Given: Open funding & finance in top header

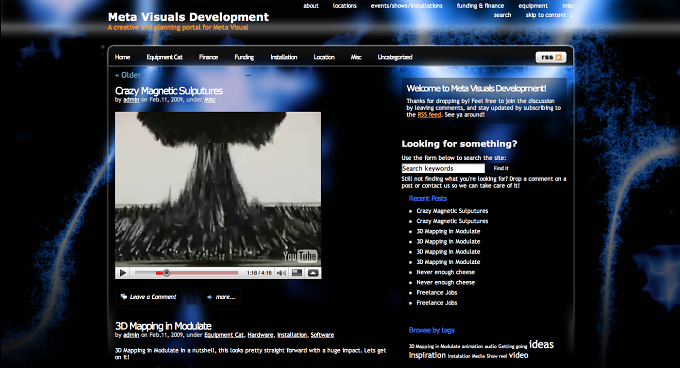Looking at the screenshot, I should pos(480,6).
